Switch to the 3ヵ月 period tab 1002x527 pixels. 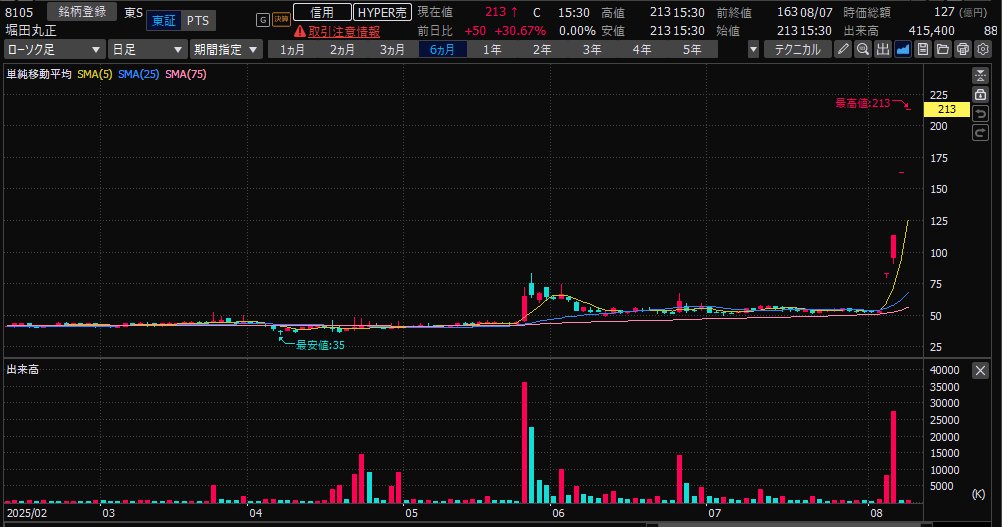coord(392,49)
